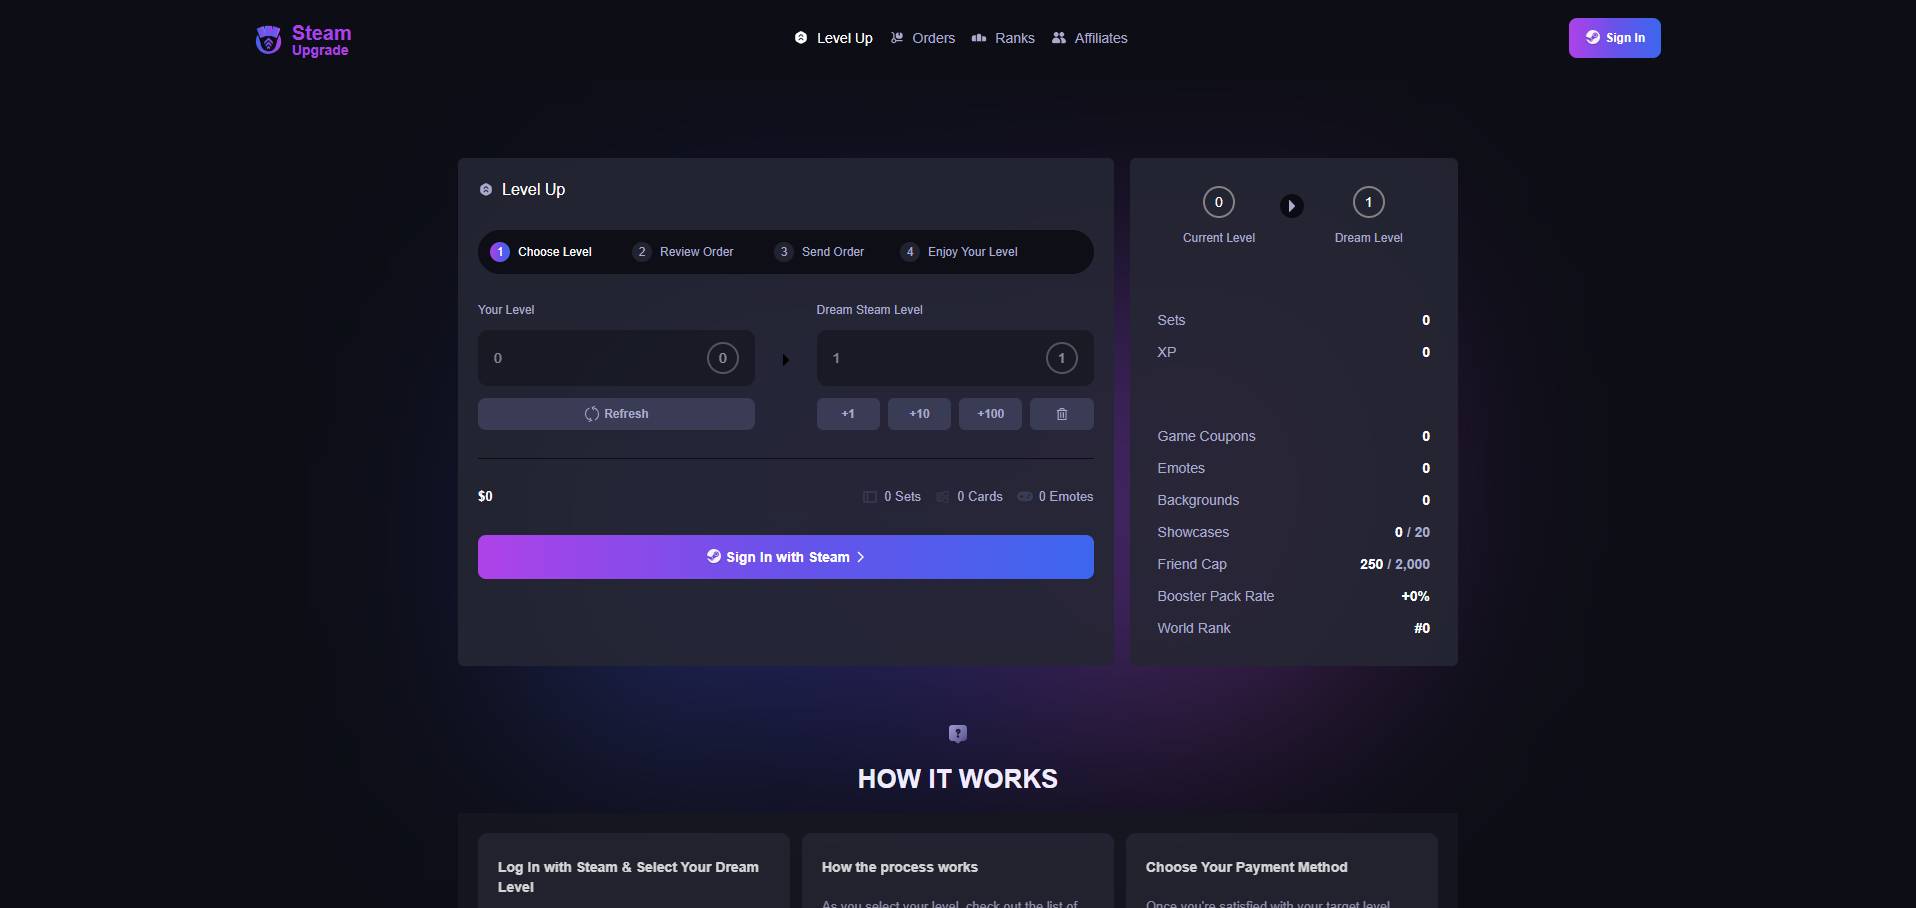Add +100 to dream level
1916x908 pixels.
pos(990,414)
